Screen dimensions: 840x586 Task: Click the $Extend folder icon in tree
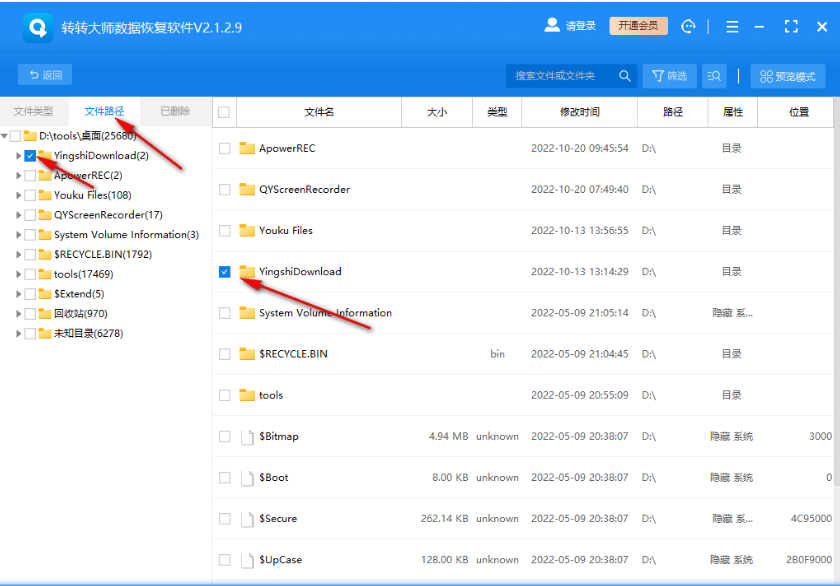45,294
